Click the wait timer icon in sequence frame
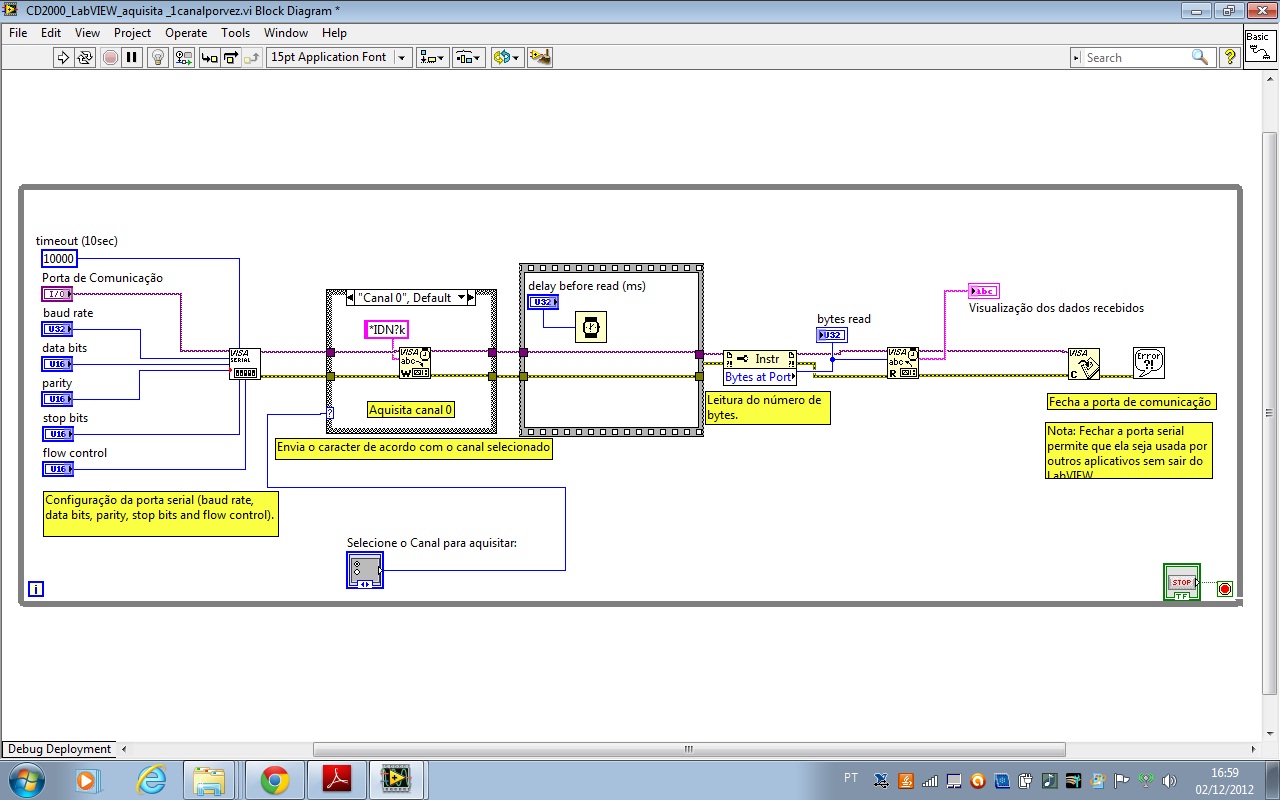Viewport: 1280px width, 800px height. [x=591, y=327]
